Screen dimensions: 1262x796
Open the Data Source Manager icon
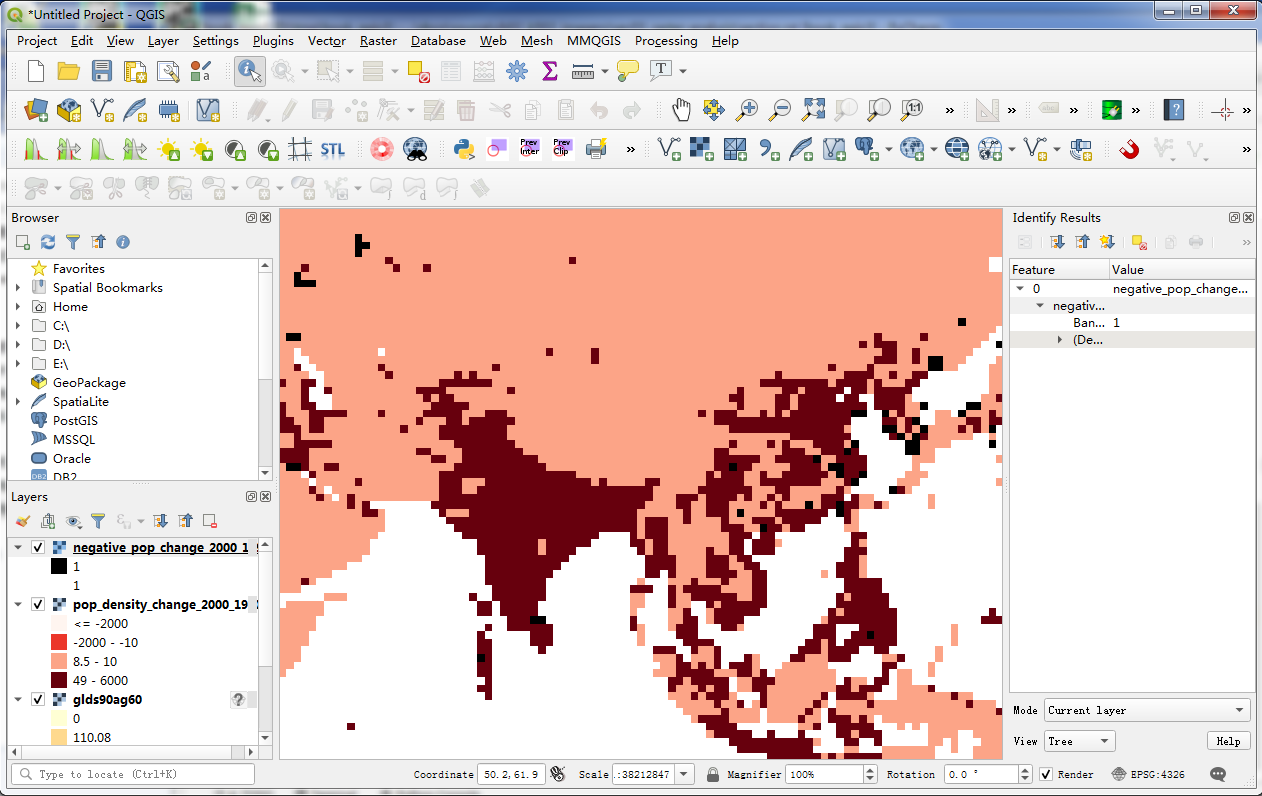pyautogui.click(x=36, y=109)
